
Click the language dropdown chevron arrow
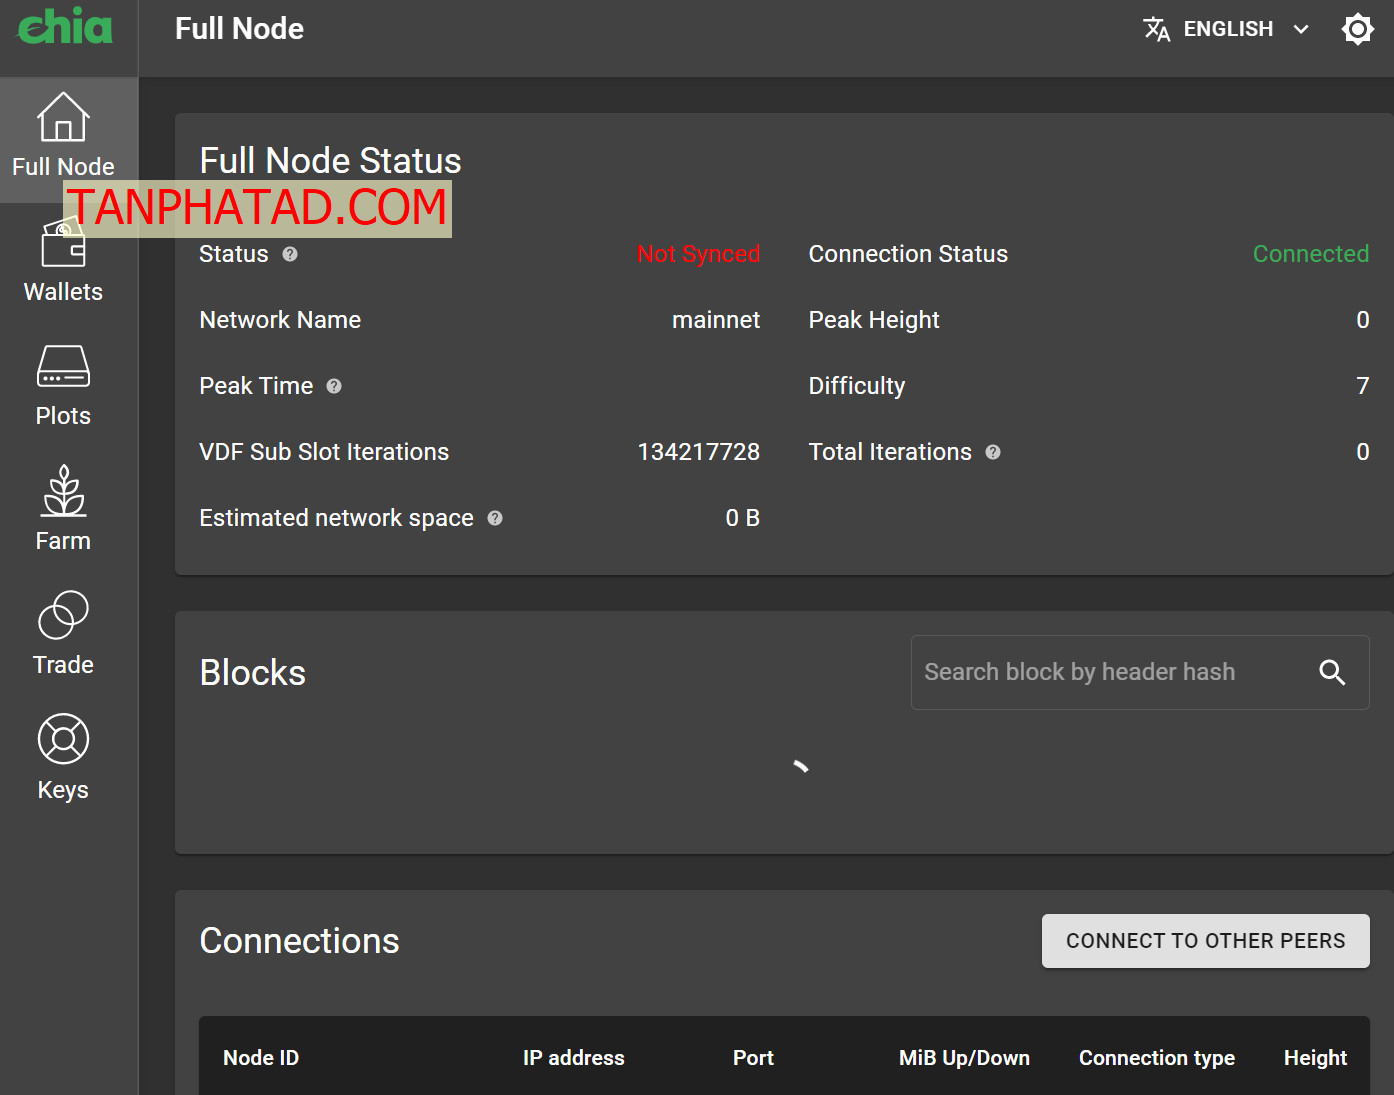1301,29
